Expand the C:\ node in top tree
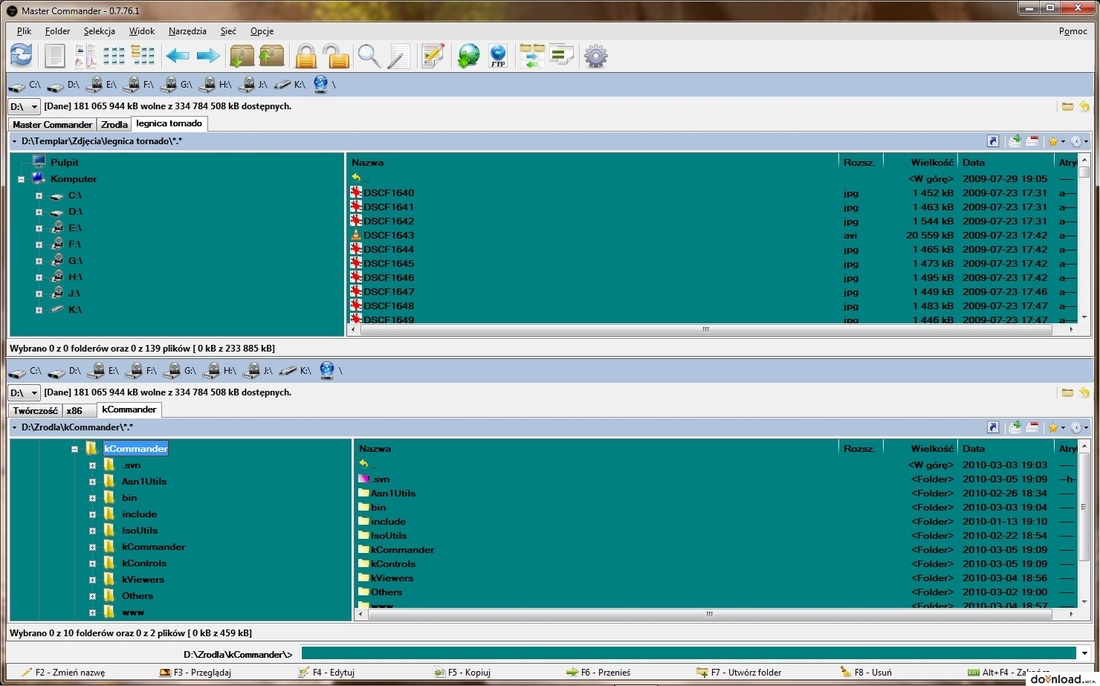The height and width of the screenshot is (686, 1100). (x=39, y=196)
